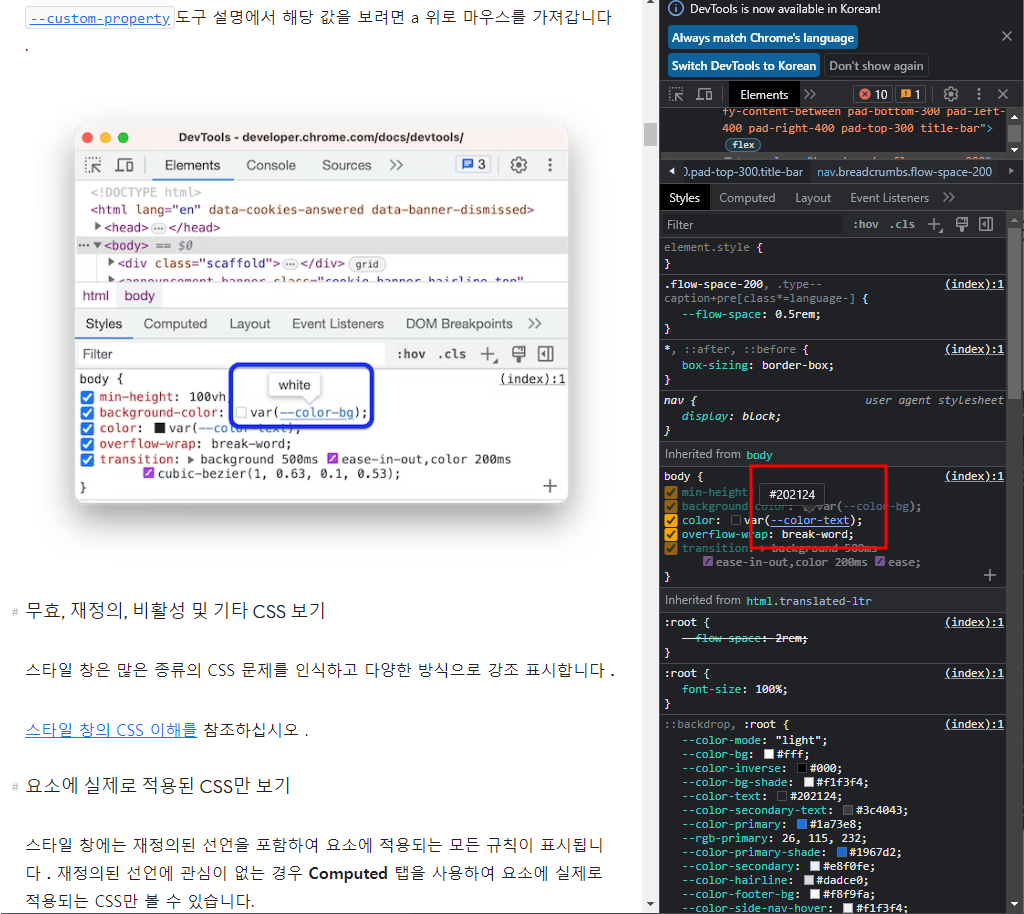This screenshot has height=914, width=1024.
Task: Click the orange warnings badge 1
Action: coord(910,94)
